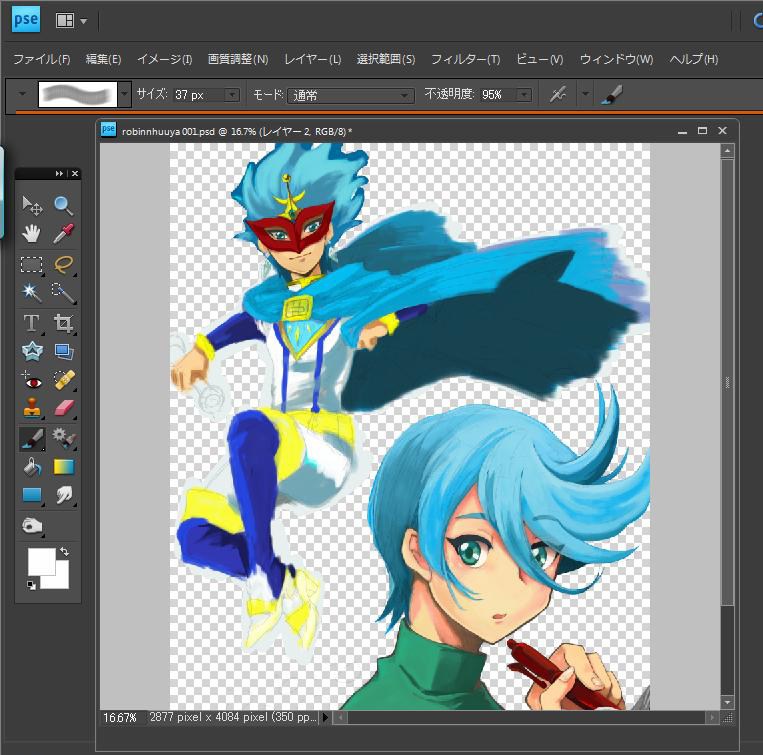
Task: Select the Hand tool
Action: 32,234
